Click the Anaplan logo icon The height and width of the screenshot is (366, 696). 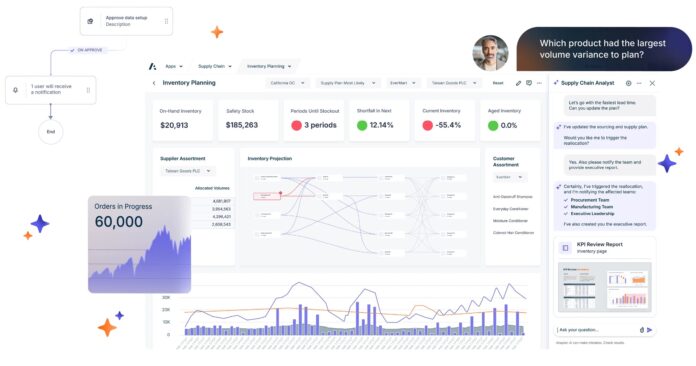(152, 66)
